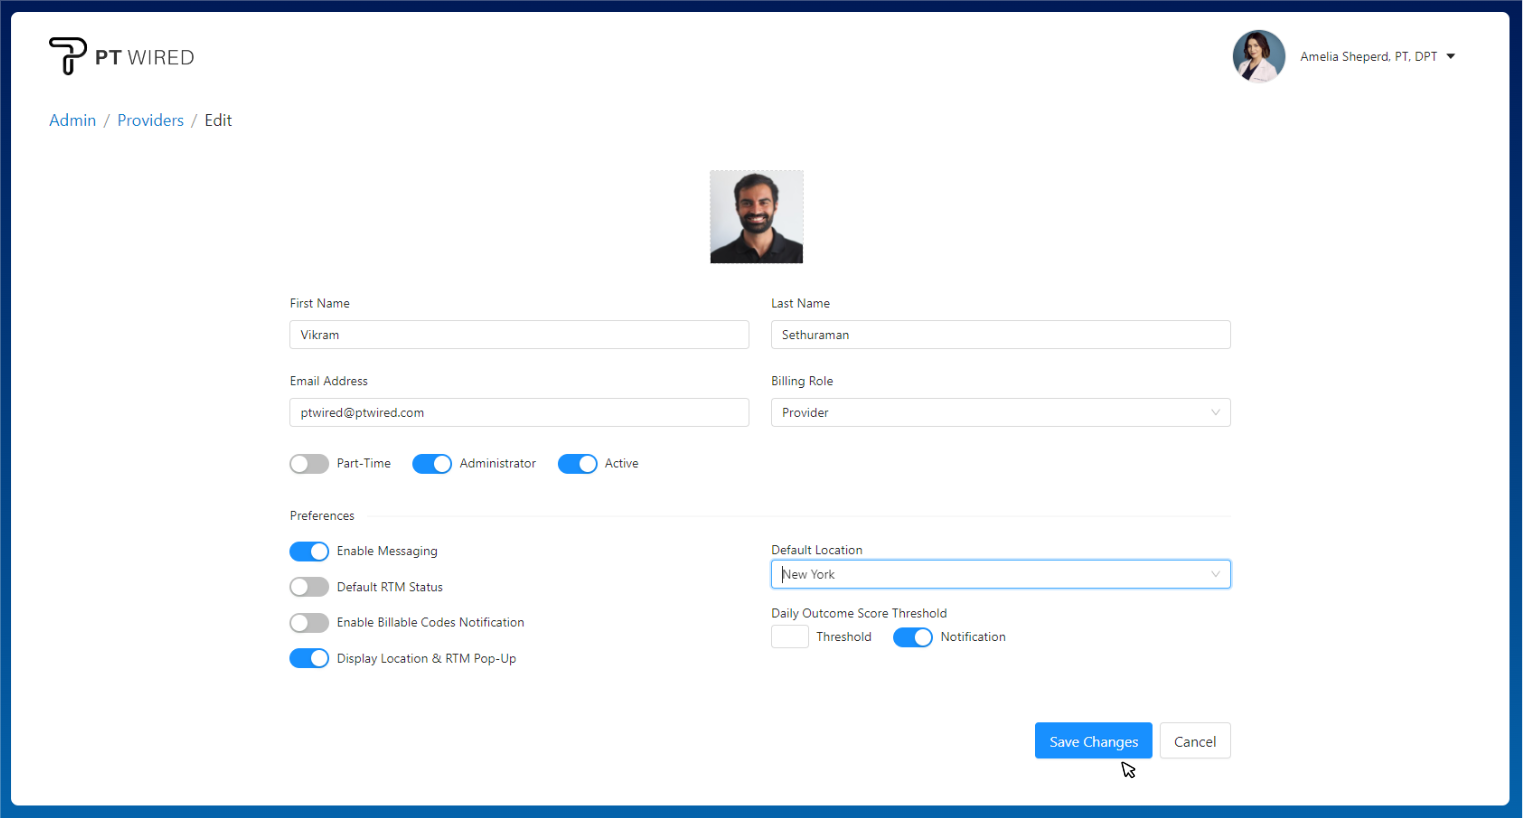Expand the Default Location dropdown
This screenshot has height=818, width=1523.
[1000, 575]
